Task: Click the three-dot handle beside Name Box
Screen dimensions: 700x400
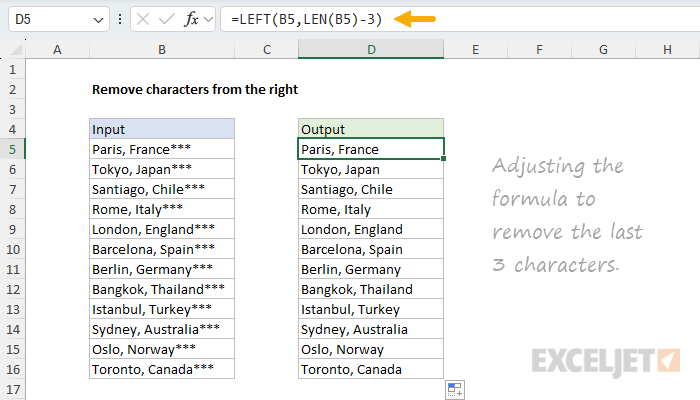Action: click(120, 19)
